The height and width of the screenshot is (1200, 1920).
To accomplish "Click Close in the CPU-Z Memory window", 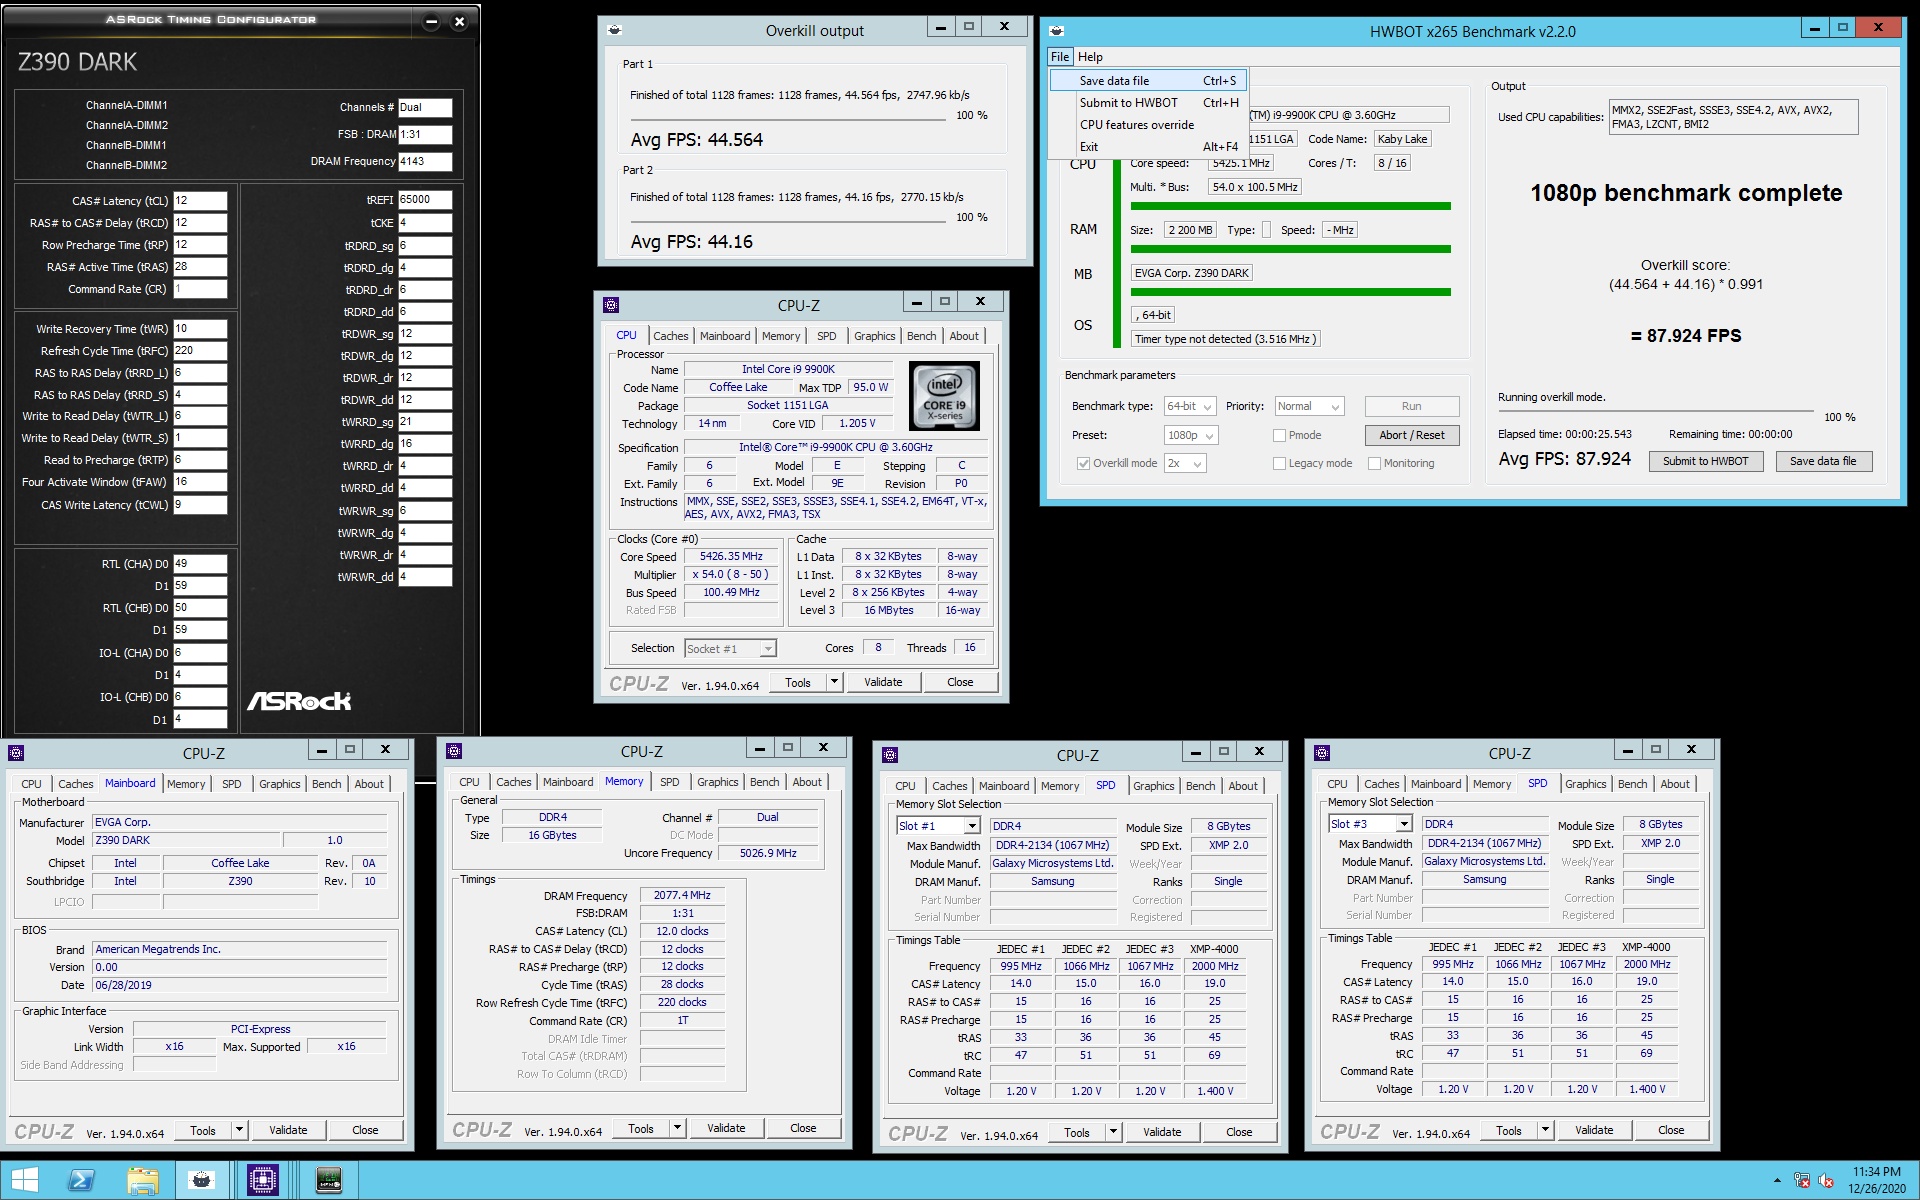I will point(803,1128).
